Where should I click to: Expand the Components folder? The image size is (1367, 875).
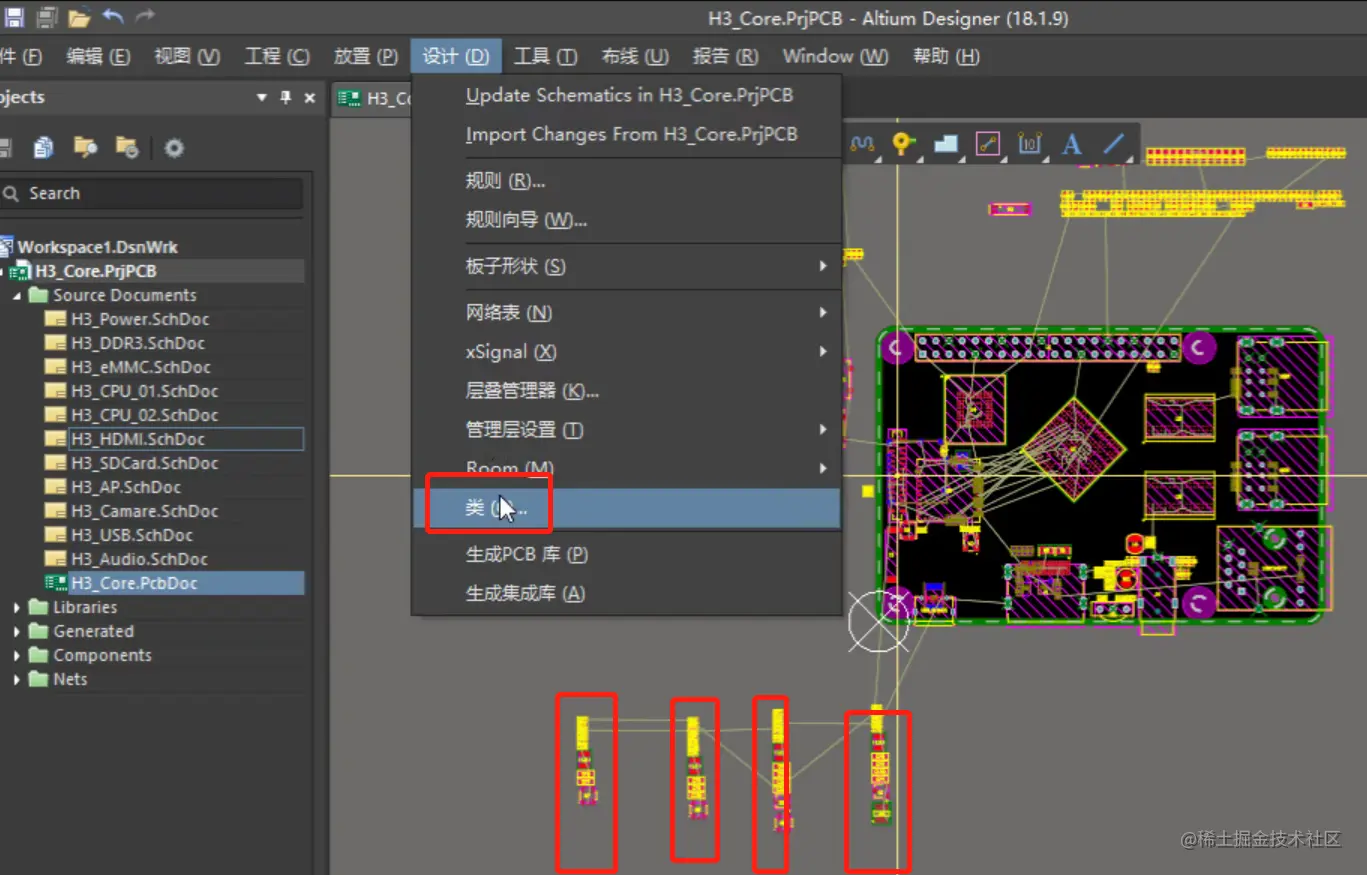[17, 655]
